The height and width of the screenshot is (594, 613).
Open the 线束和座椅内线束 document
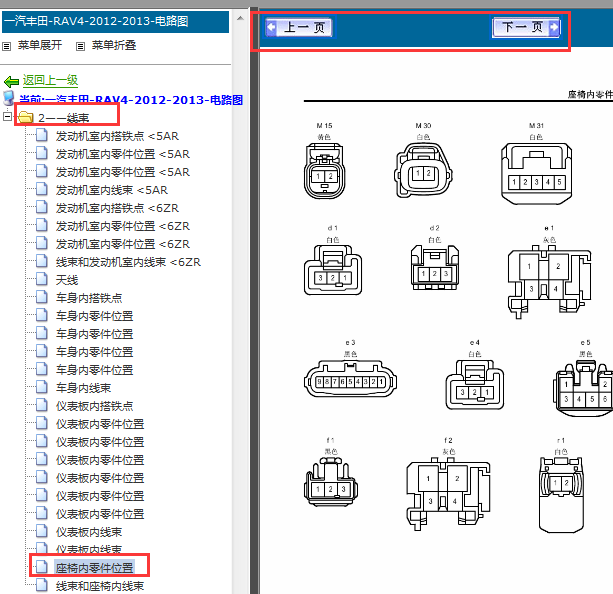[100, 586]
